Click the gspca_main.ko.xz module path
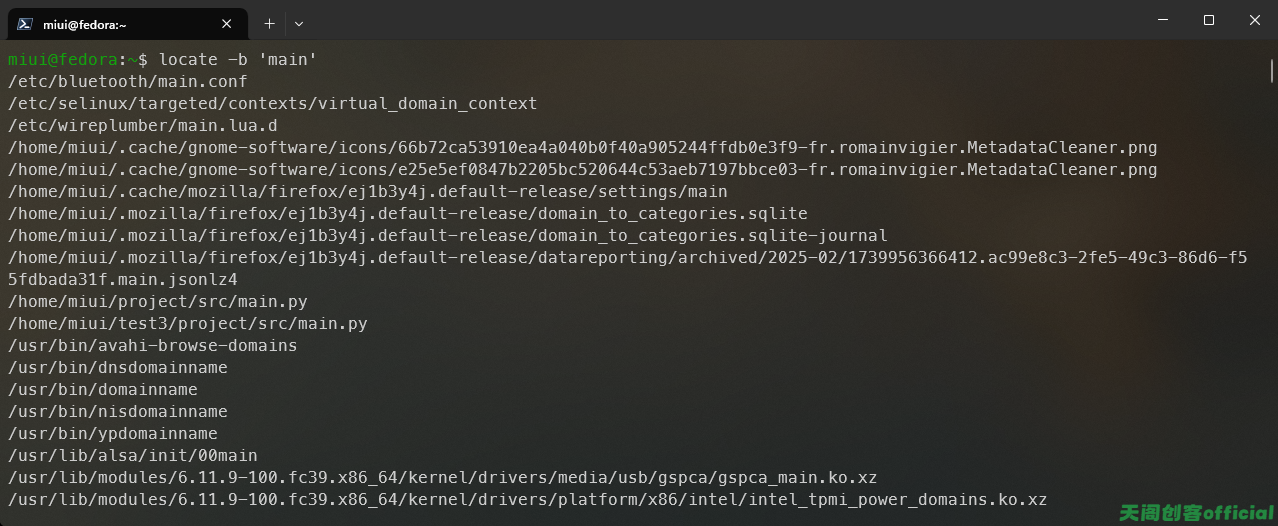This screenshot has width=1278, height=526. click(443, 478)
